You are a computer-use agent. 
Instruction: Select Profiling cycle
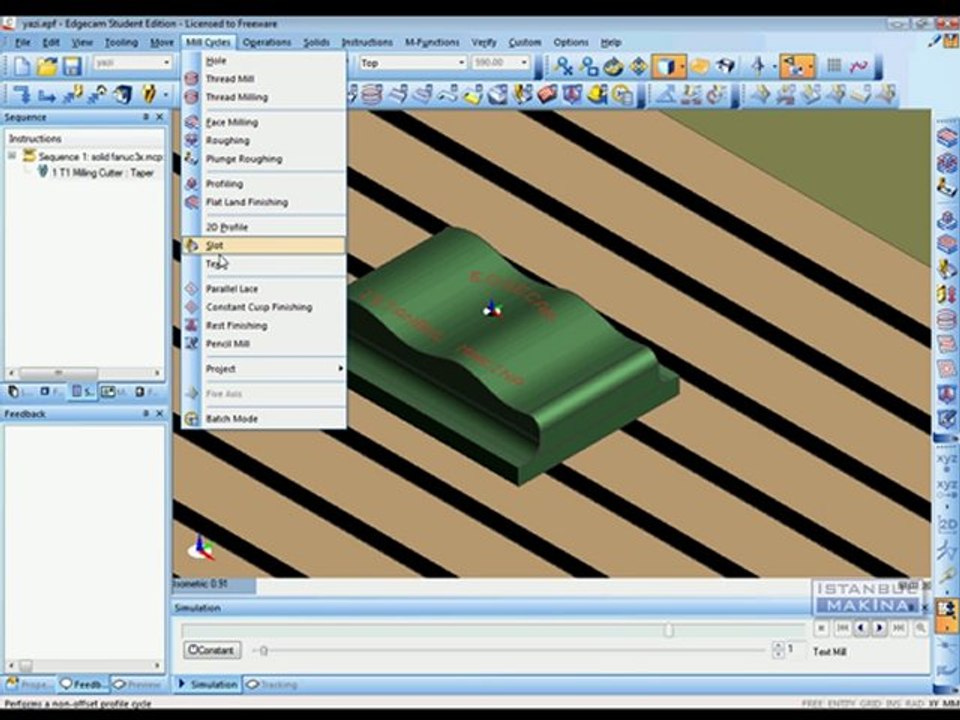point(264,184)
